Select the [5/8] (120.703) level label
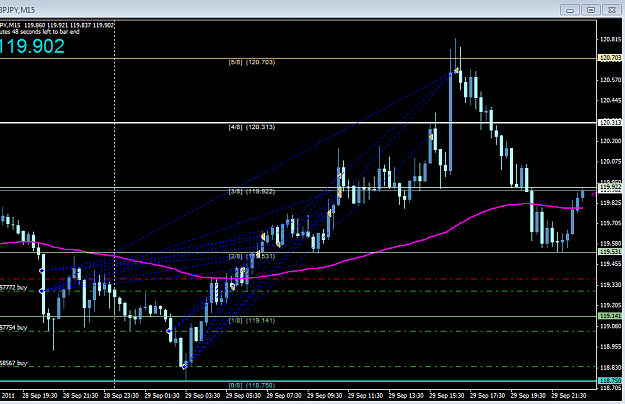Screen dimensions: 625x404 pyautogui.click(x=252, y=62)
